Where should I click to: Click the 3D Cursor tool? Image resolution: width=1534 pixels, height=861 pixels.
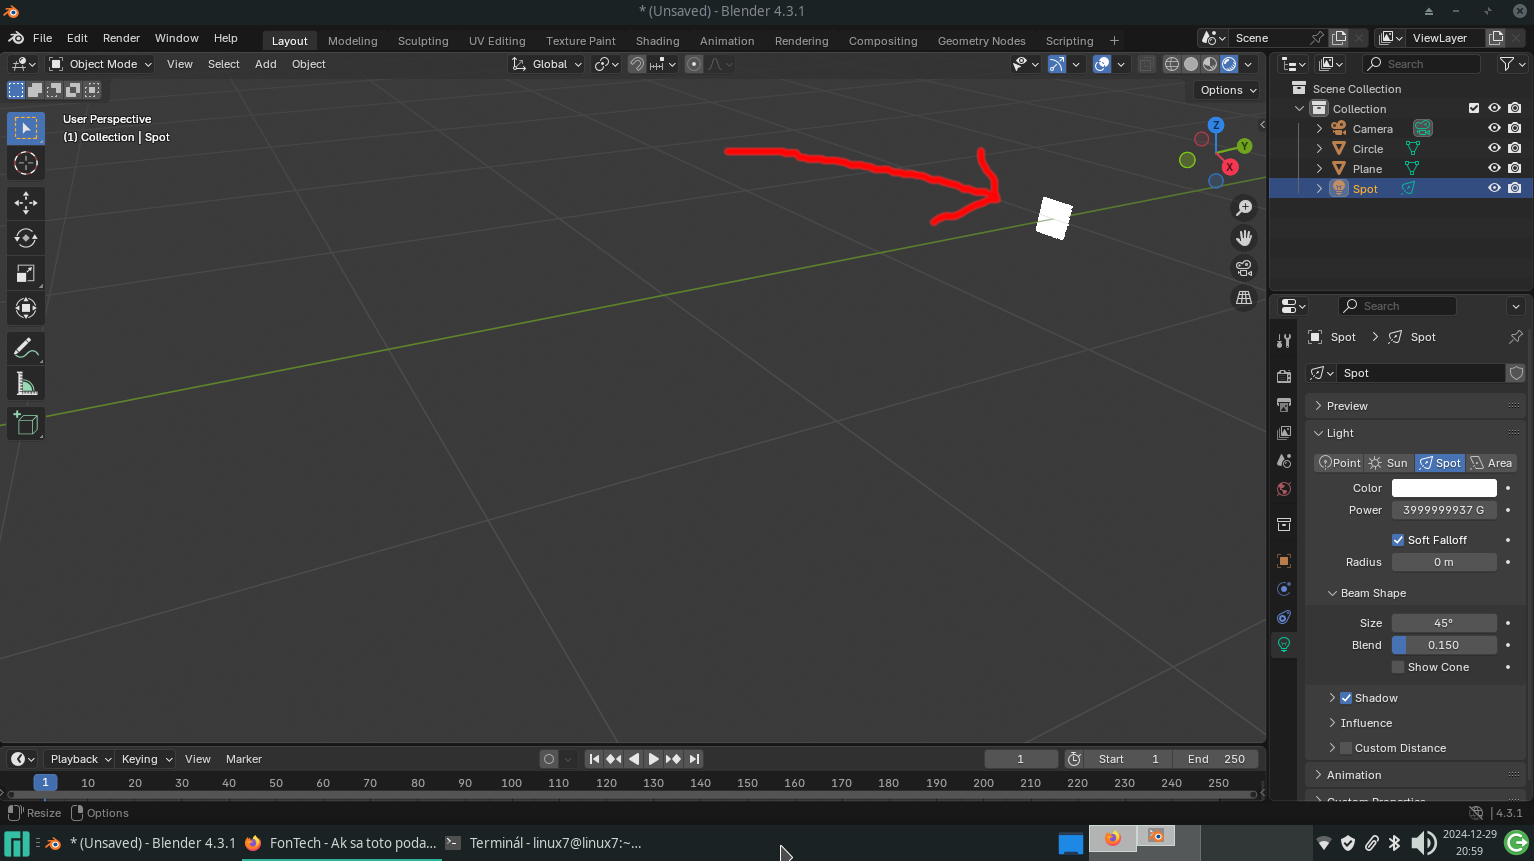[26, 163]
